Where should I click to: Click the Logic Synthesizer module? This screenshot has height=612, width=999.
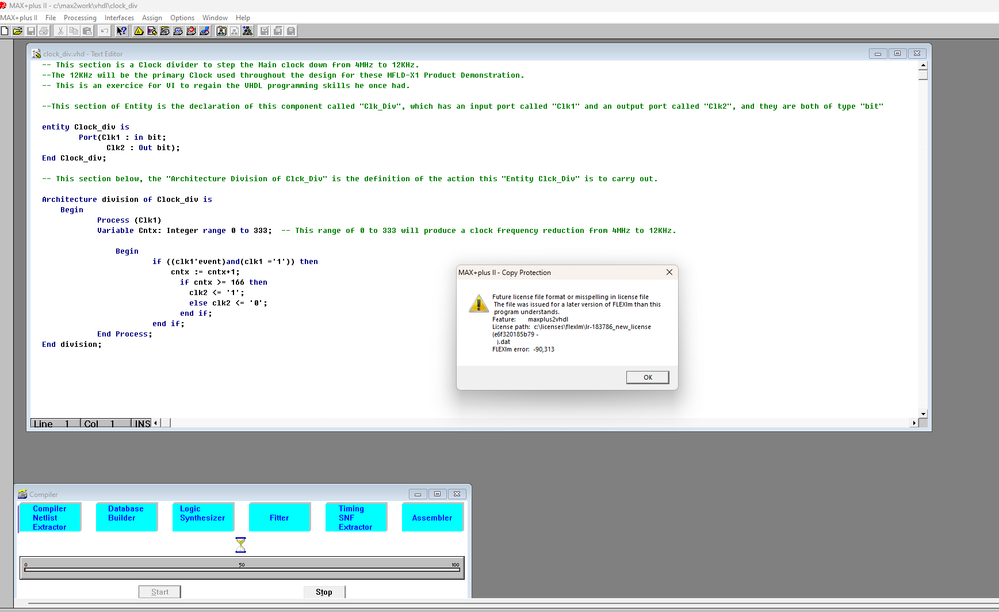(x=203, y=517)
